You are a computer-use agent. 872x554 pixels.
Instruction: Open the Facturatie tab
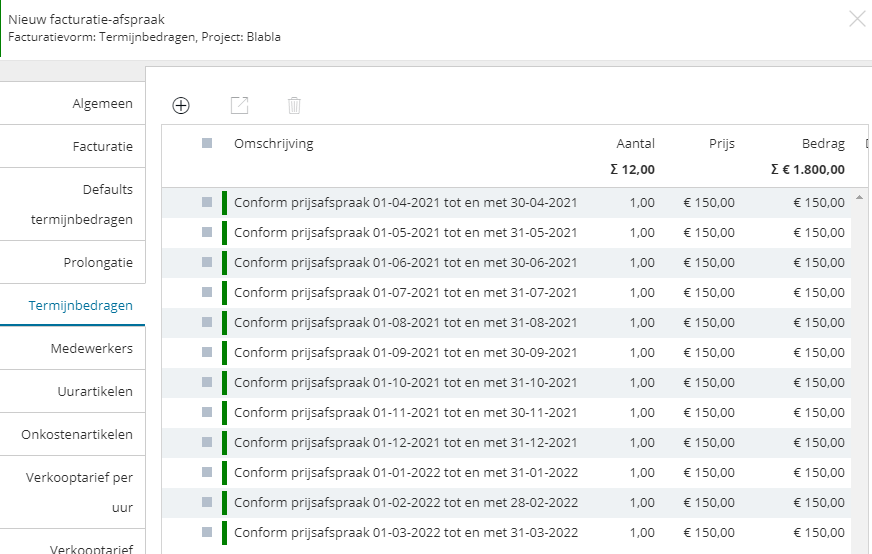(x=72, y=146)
